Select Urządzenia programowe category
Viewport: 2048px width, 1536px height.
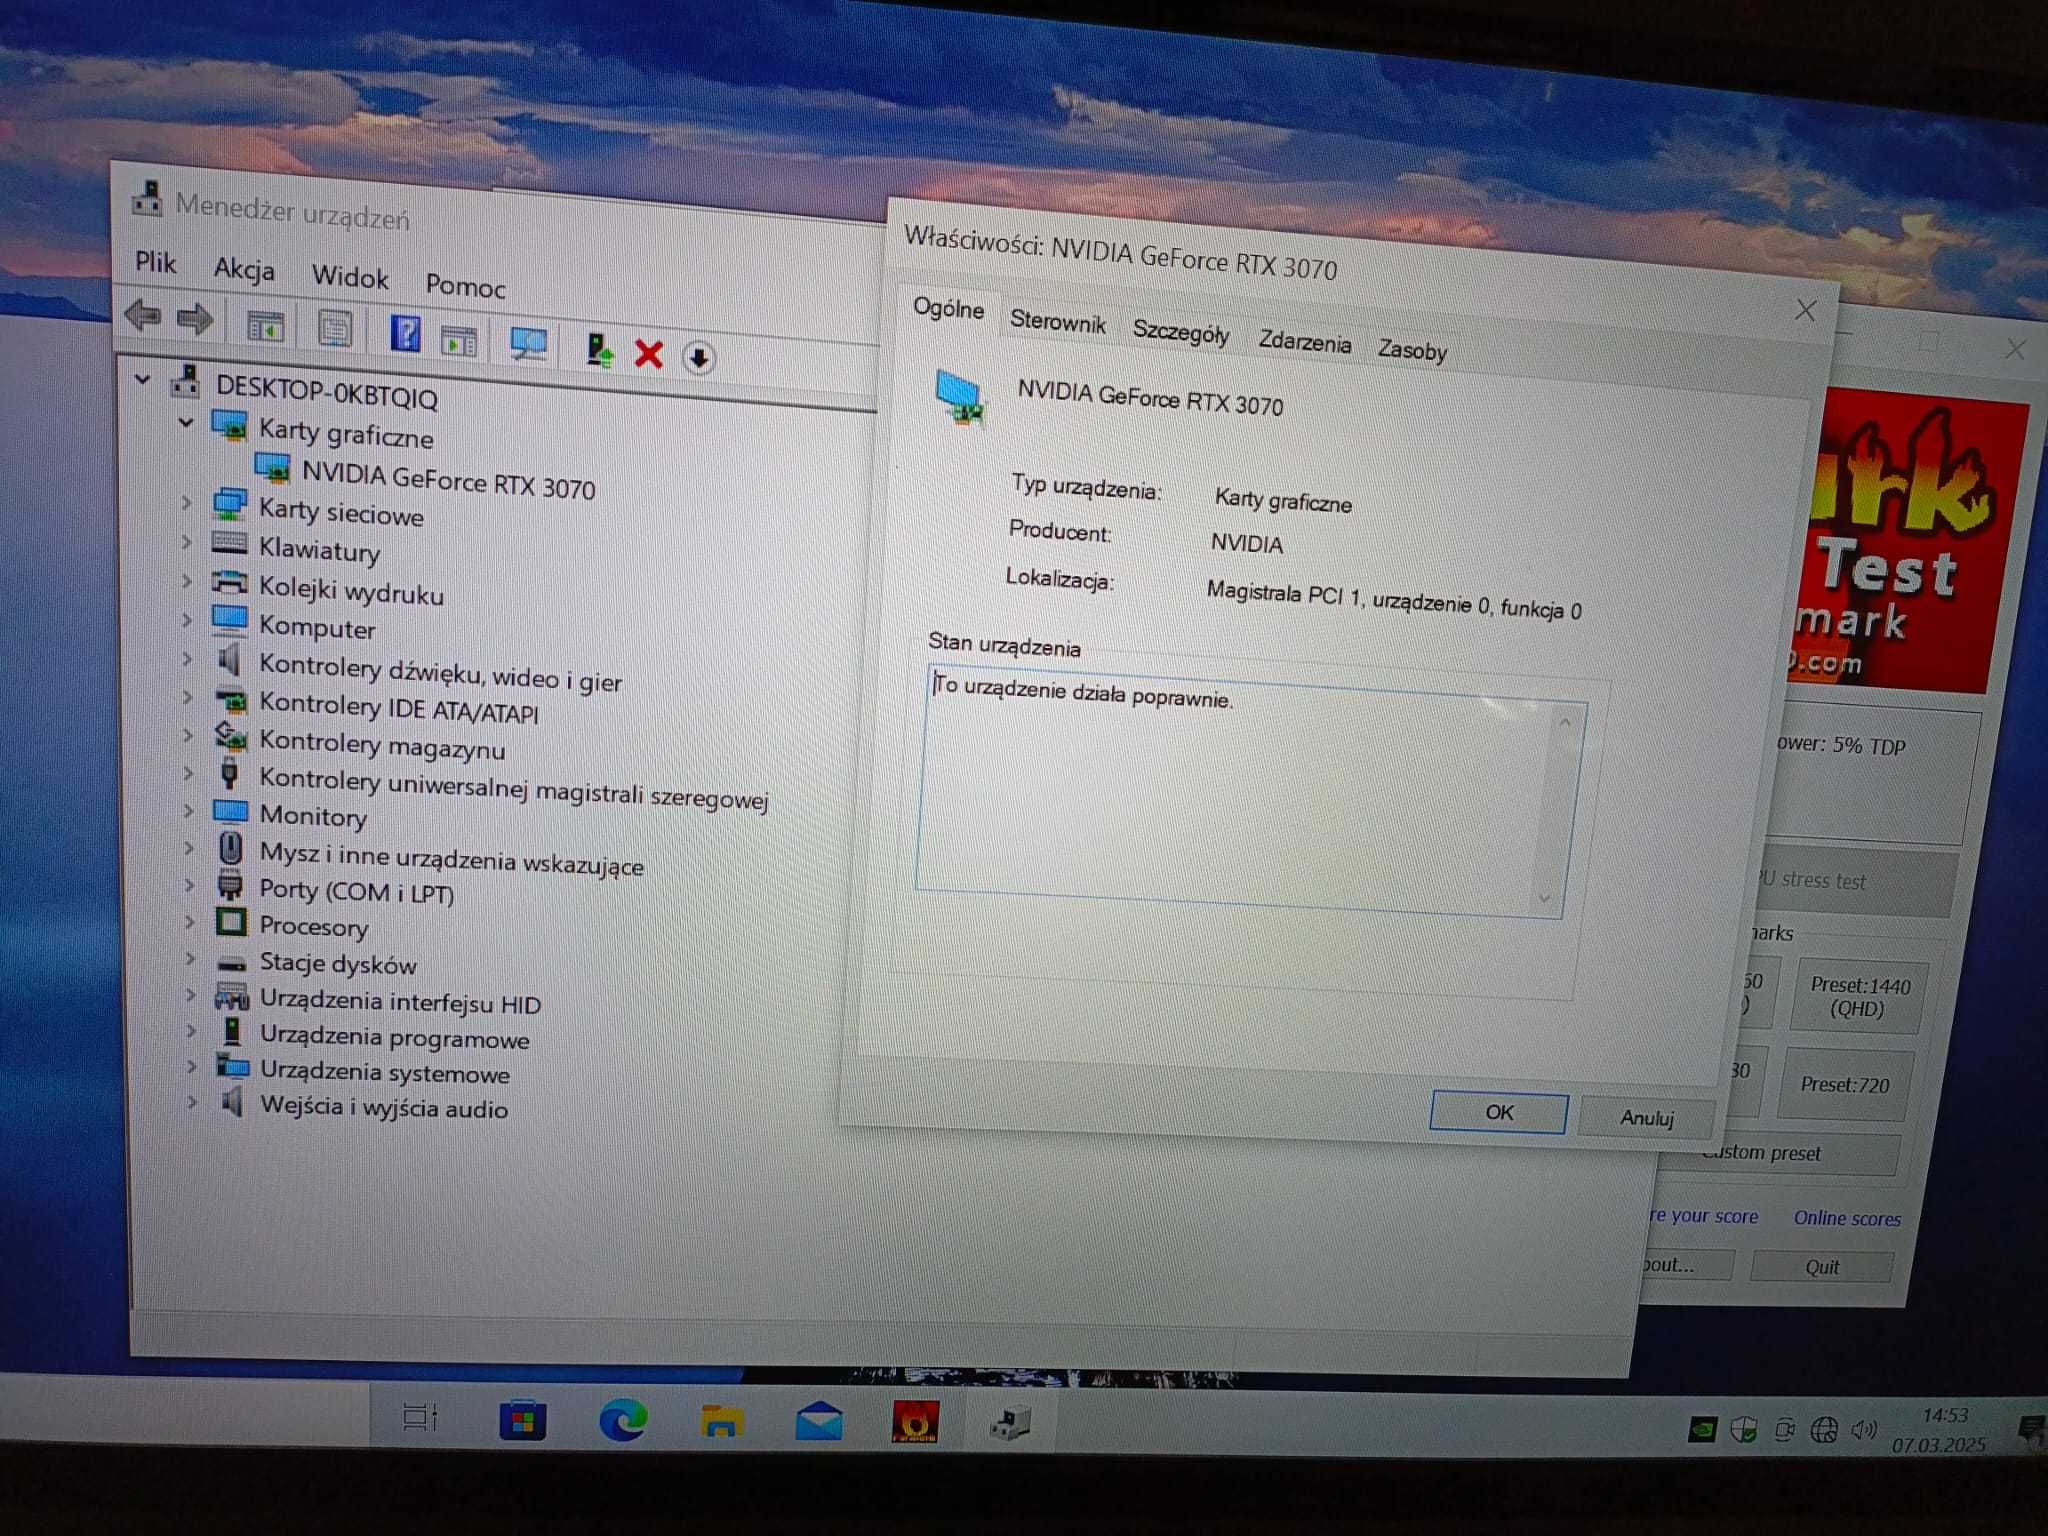coord(394,1037)
